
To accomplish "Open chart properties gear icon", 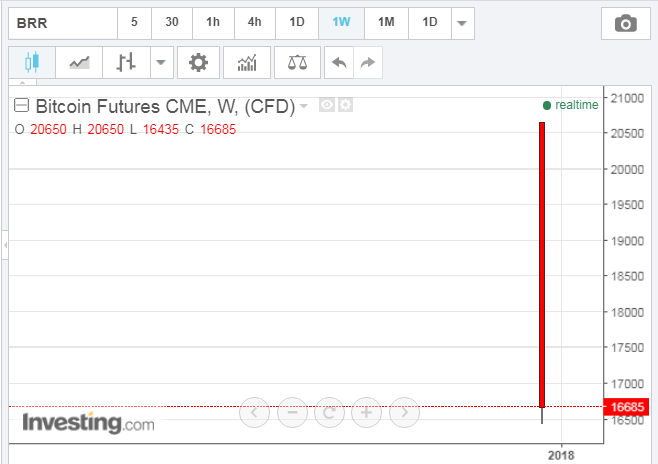I will [198, 63].
